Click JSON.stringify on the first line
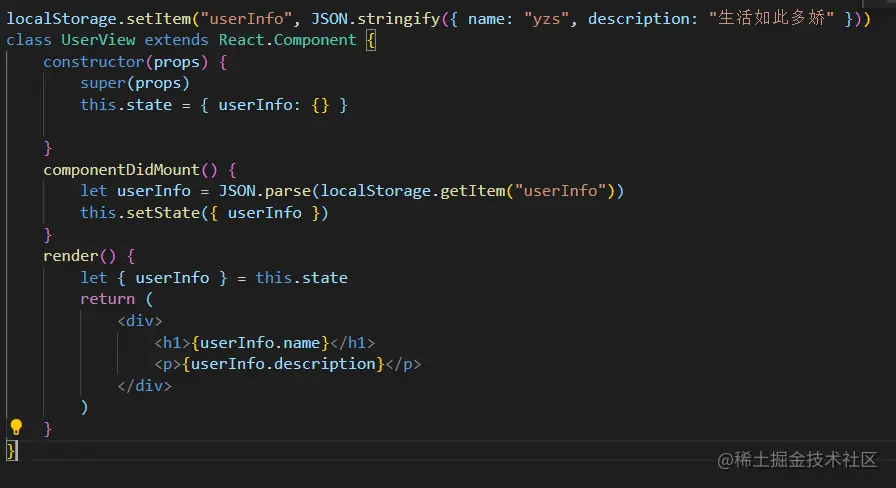The height and width of the screenshot is (488, 896). 375,19
